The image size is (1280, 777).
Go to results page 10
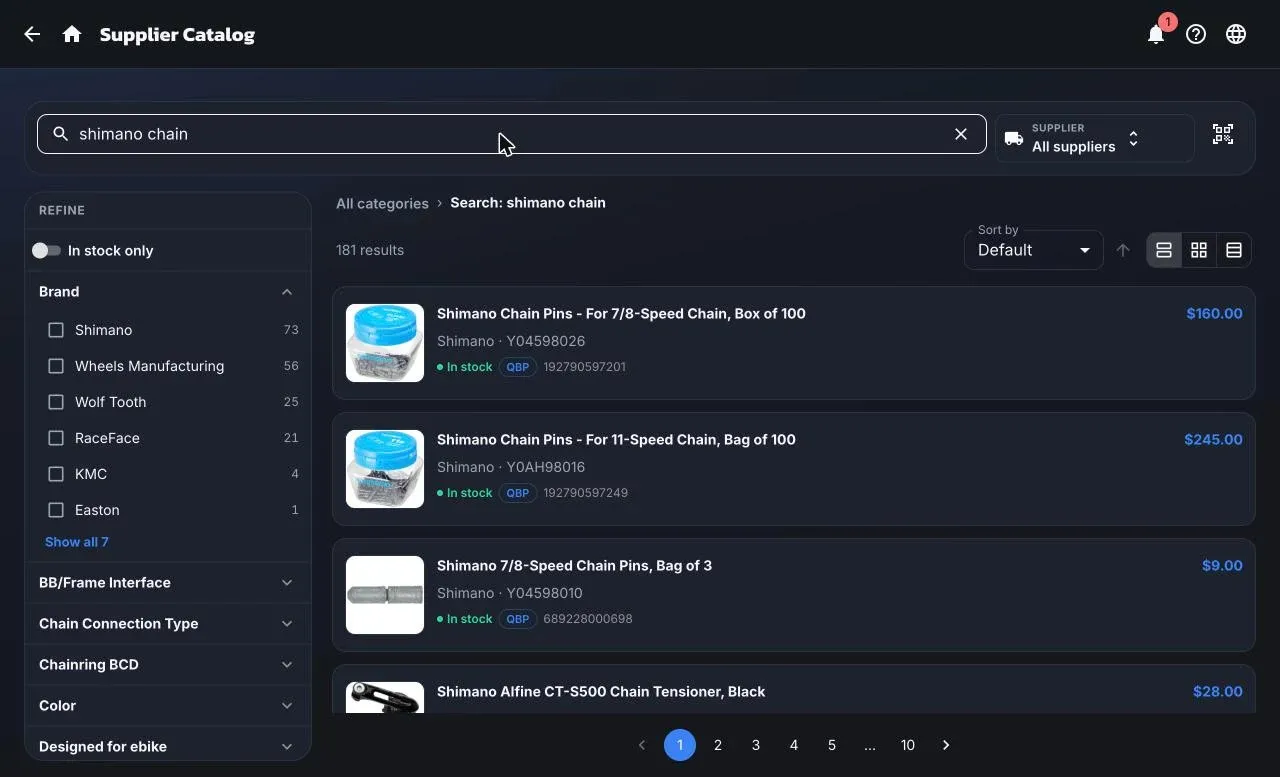[908, 745]
